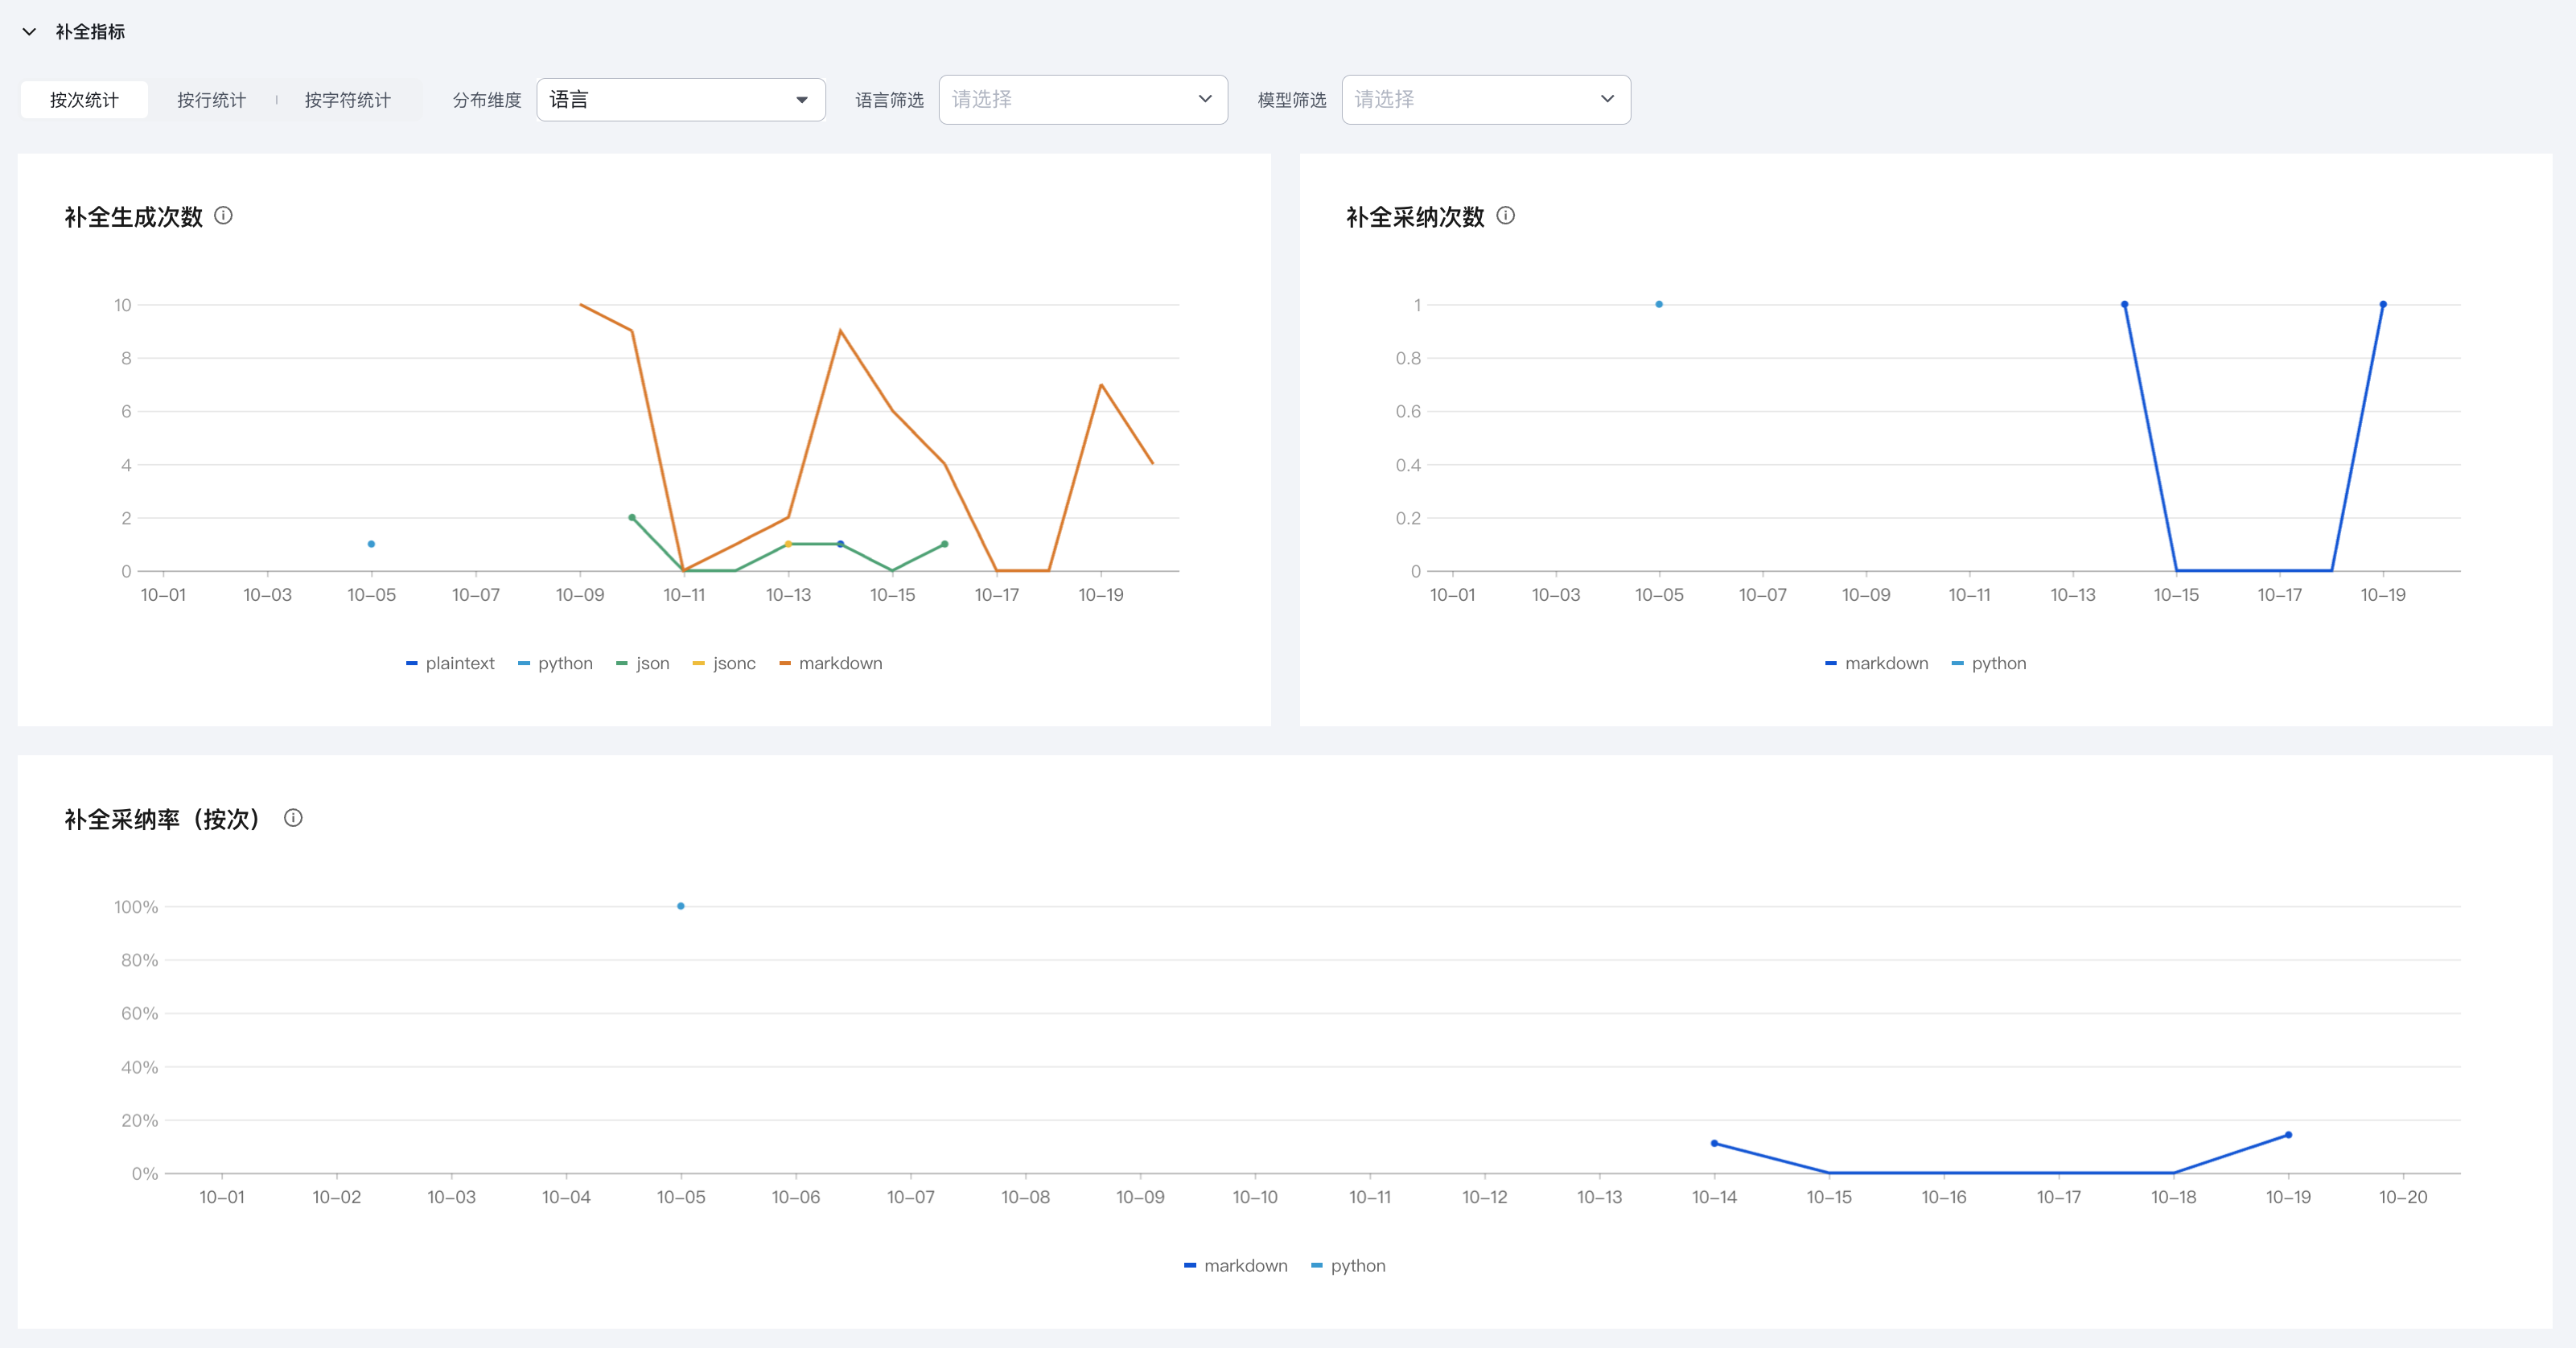This screenshot has height=1348, width=2576.
Task: Toggle jsonc legend in 补全生成次数 chart
Action: pos(724,663)
